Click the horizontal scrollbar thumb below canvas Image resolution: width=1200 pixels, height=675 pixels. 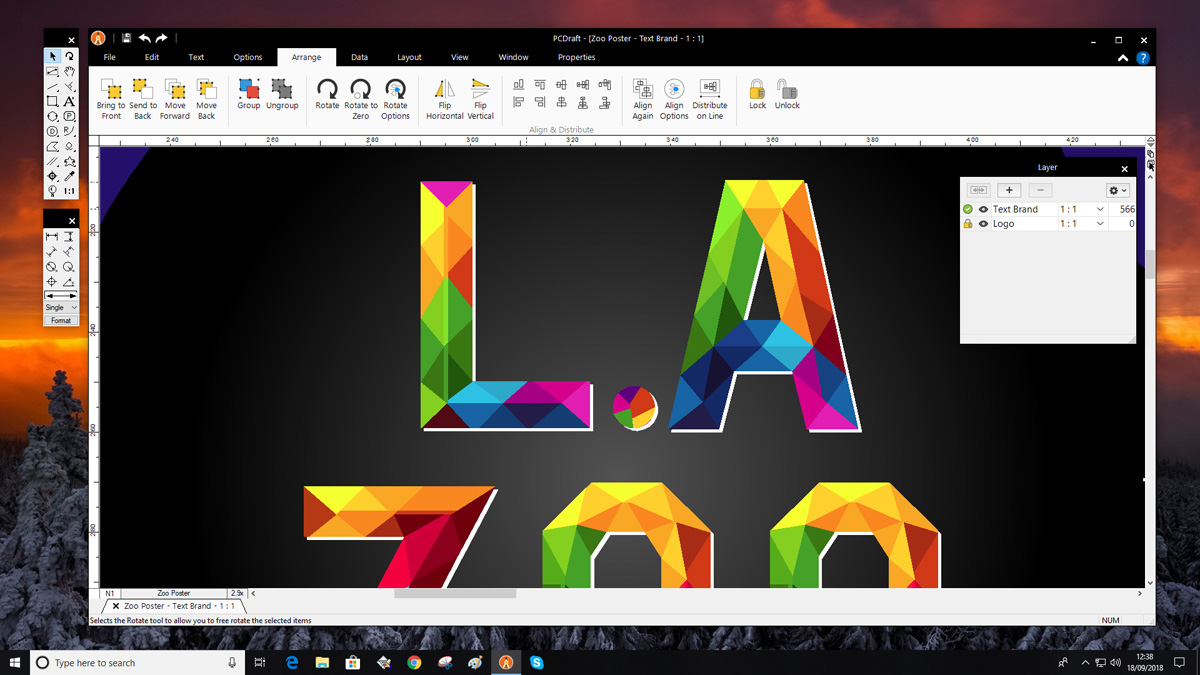[455, 593]
